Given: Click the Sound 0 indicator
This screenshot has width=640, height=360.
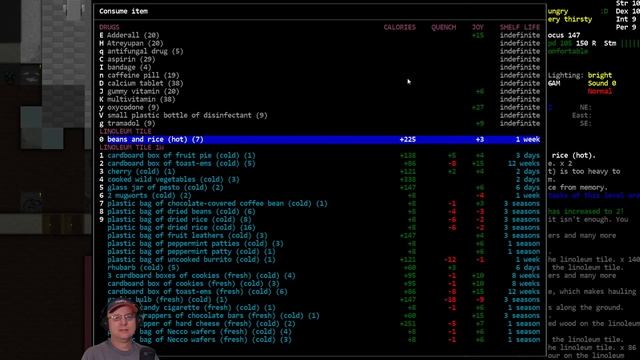Looking at the screenshot, I should 602,83.
